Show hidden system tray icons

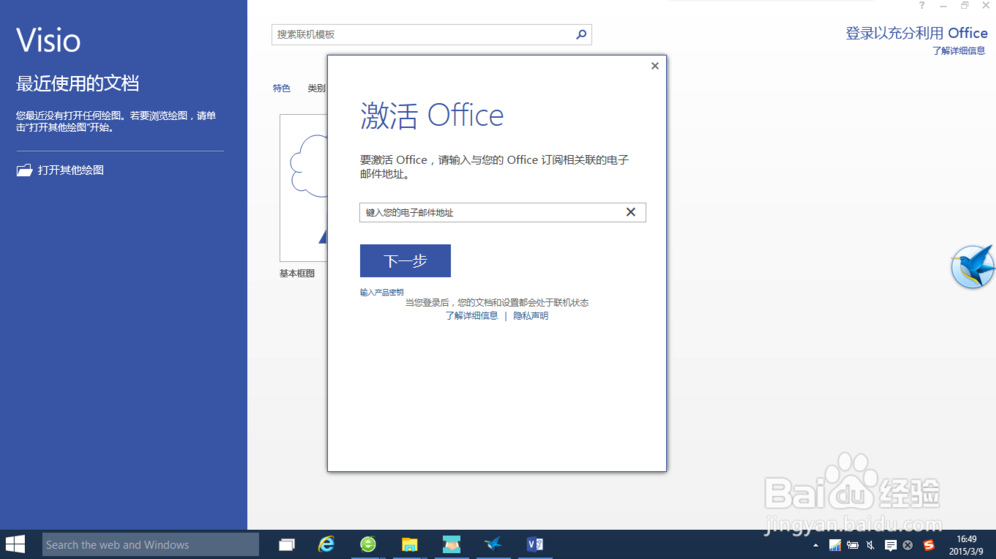(x=816, y=545)
